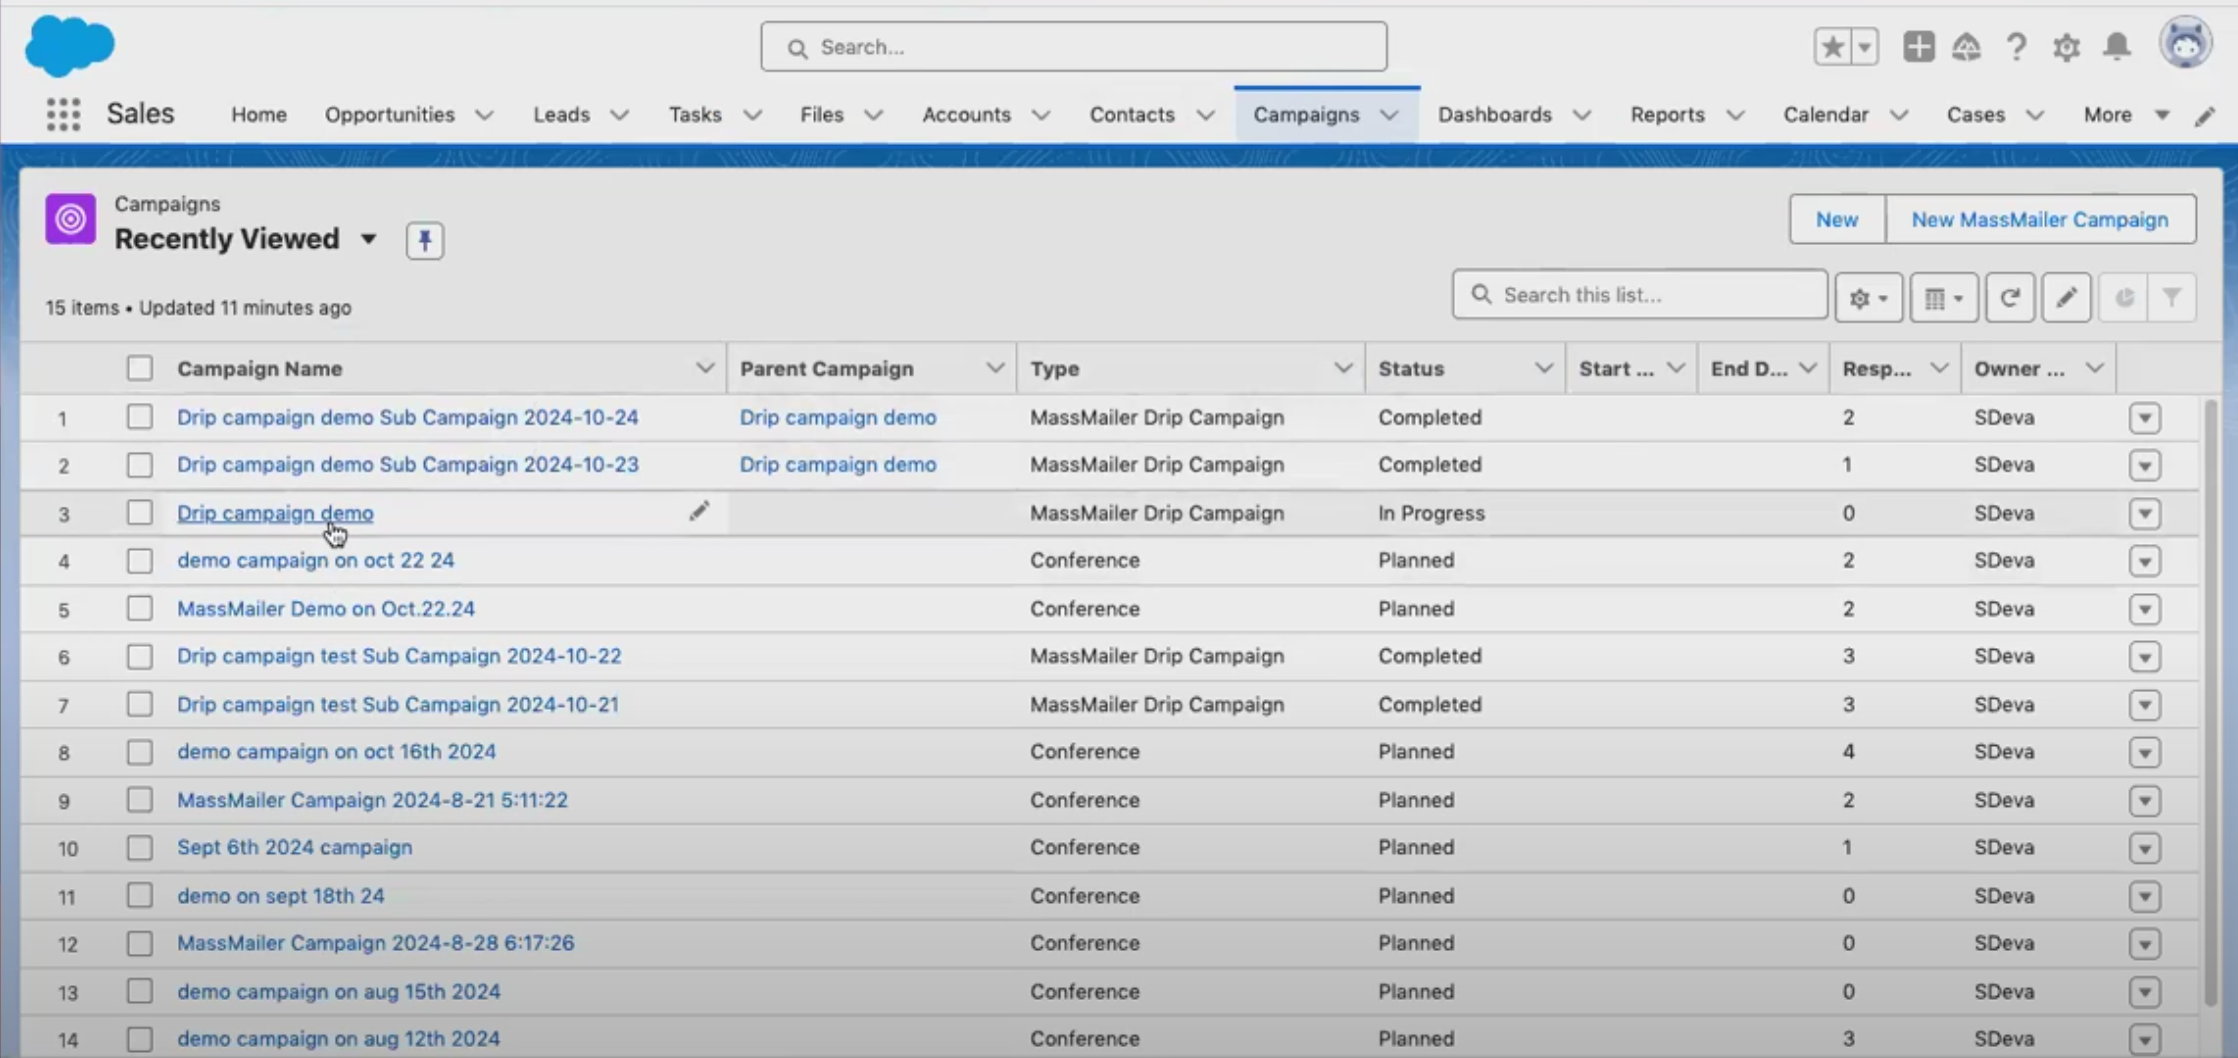Image resolution: width=2238 pixels, height=1058 pixels.
Task: Open the user profile avatar
Action: (2186, 44)
